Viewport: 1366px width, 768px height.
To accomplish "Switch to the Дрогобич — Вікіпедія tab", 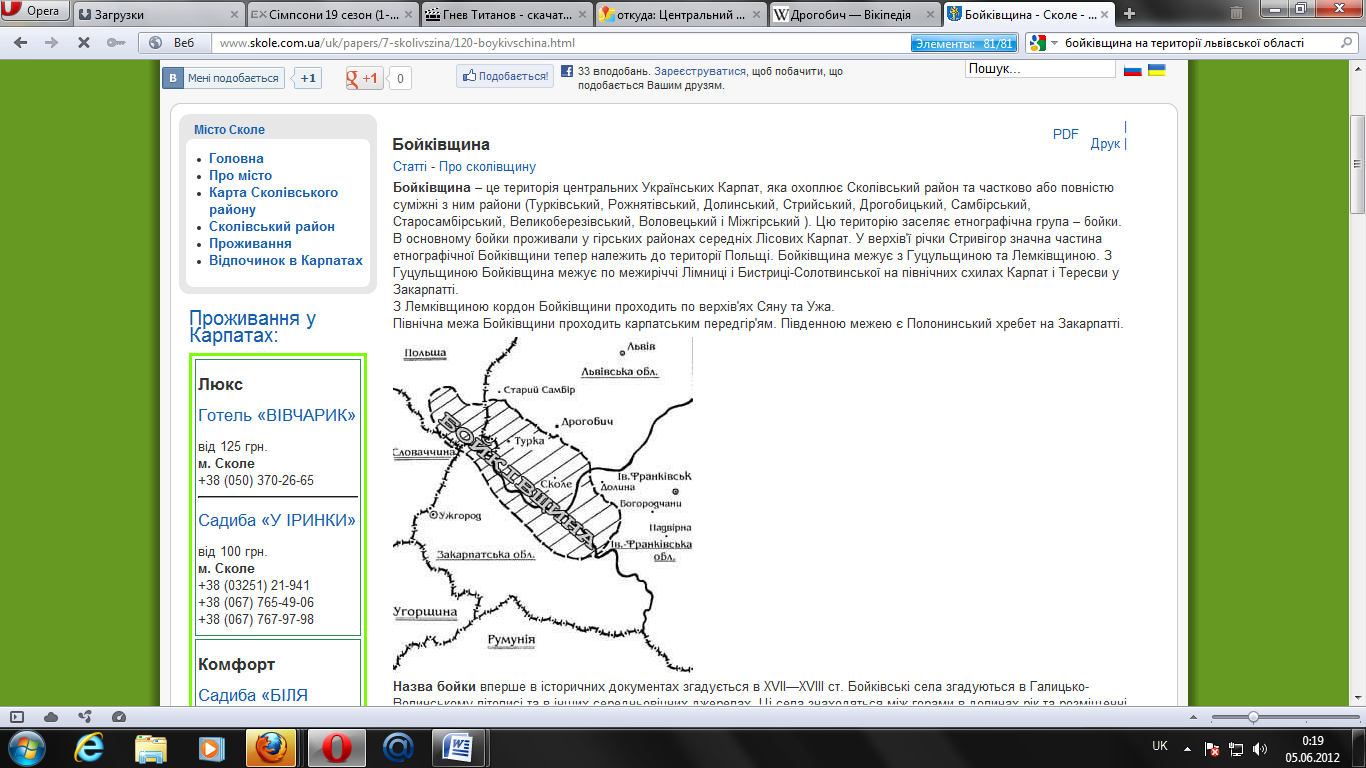I will click(x=853, y=15).
